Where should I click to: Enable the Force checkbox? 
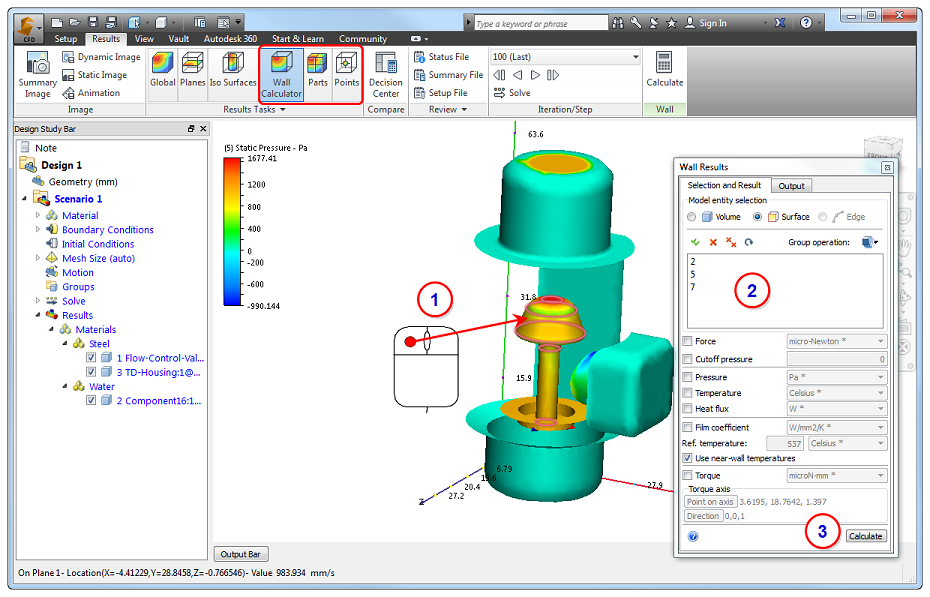pyautogui.click(x=687, y=341)
